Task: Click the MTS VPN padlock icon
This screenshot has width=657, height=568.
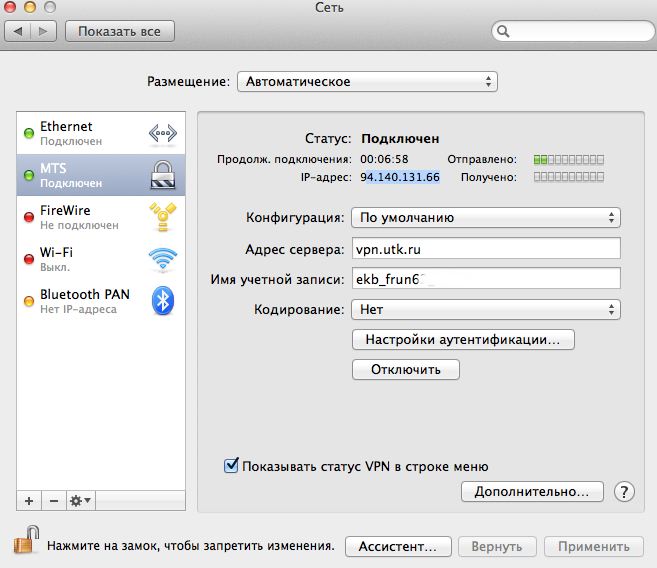Action: coord(162,176)
